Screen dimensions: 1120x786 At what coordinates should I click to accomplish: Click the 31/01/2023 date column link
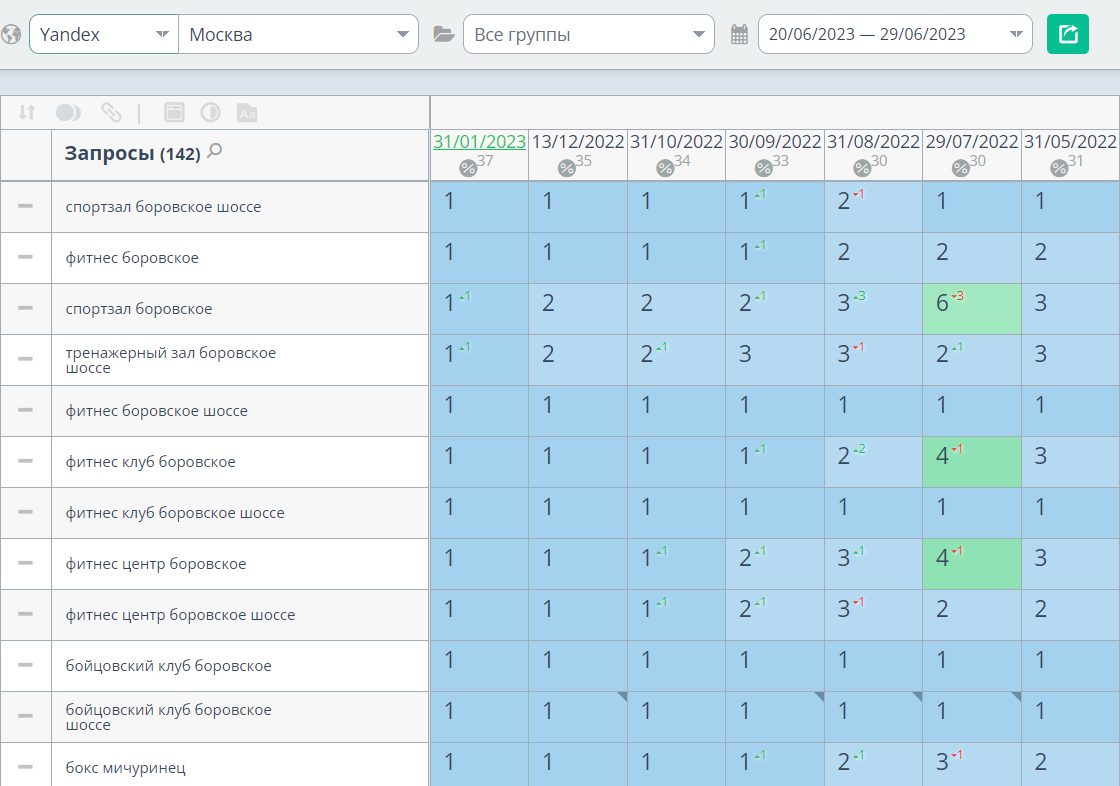(479, 142)
